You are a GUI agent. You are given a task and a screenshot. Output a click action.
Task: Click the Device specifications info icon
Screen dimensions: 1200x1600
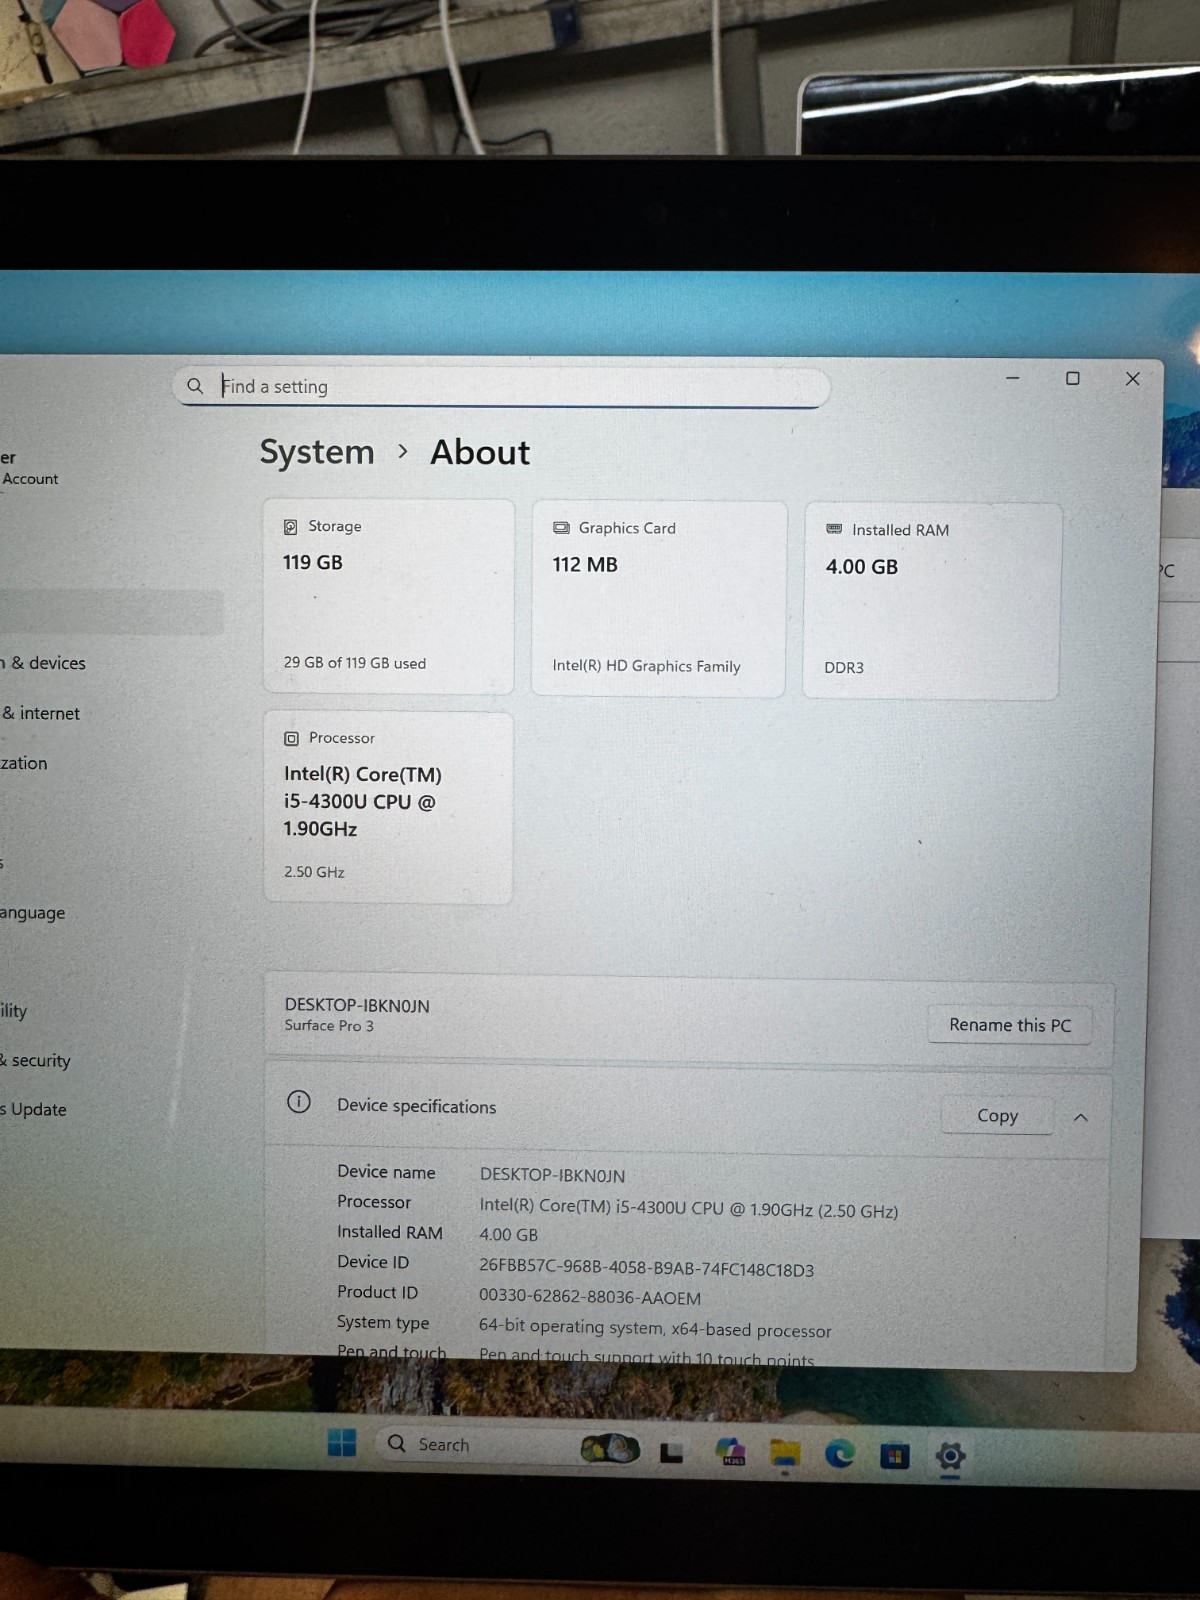tap(299, 1102)
